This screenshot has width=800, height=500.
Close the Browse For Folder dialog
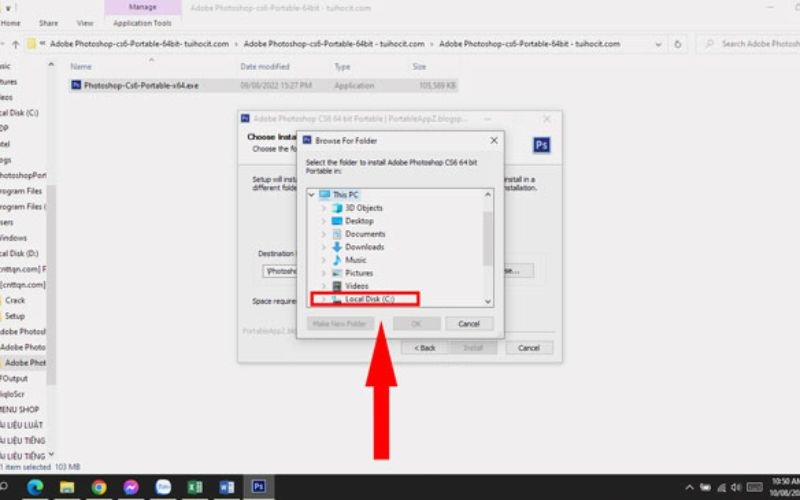point(493,140)
